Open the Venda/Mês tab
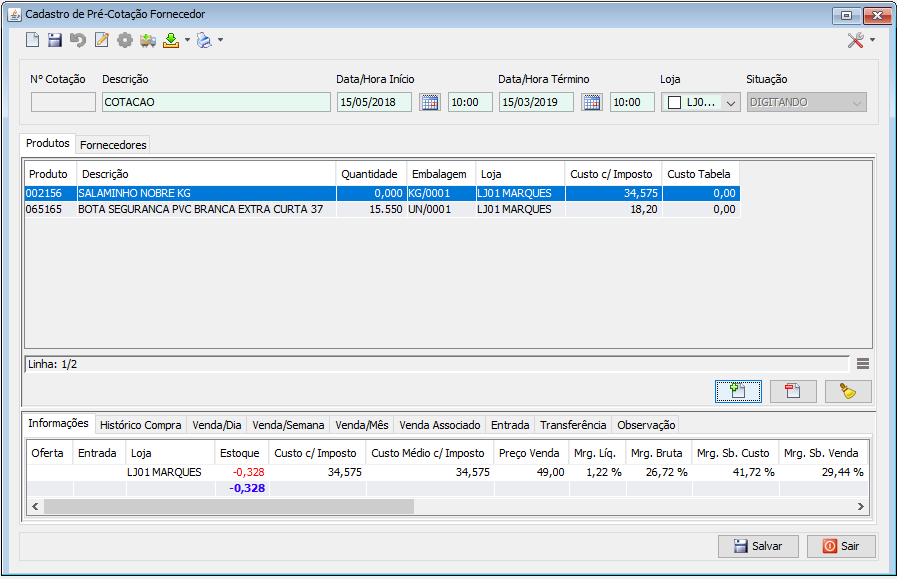The width and height of the screenshot is (897, 579). click(362, 425)
